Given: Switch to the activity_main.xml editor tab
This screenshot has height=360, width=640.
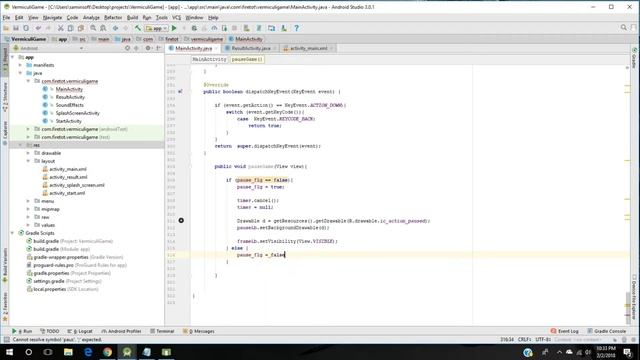Looking at the screenshot, I should coord(309,48).
